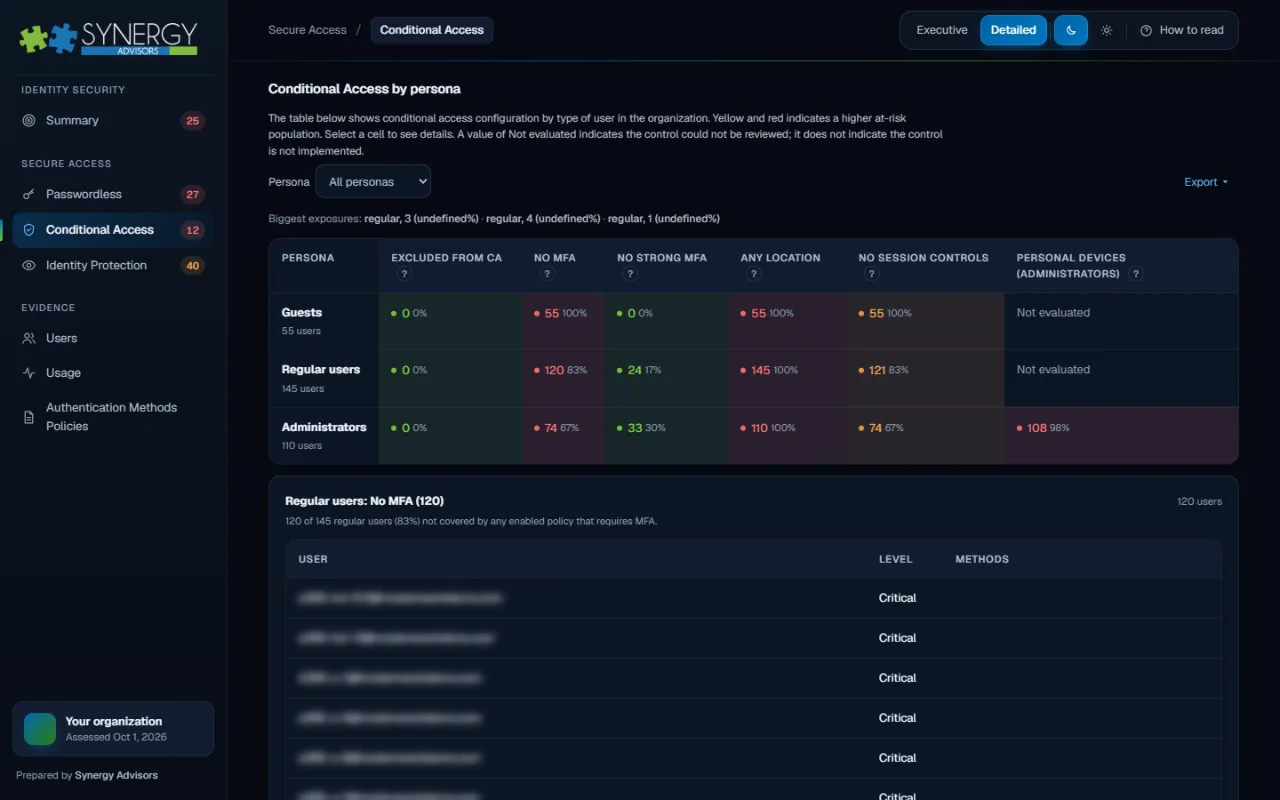Select Guests No MFA cell showing 55
1280x800 pixels.
[563, 321]
